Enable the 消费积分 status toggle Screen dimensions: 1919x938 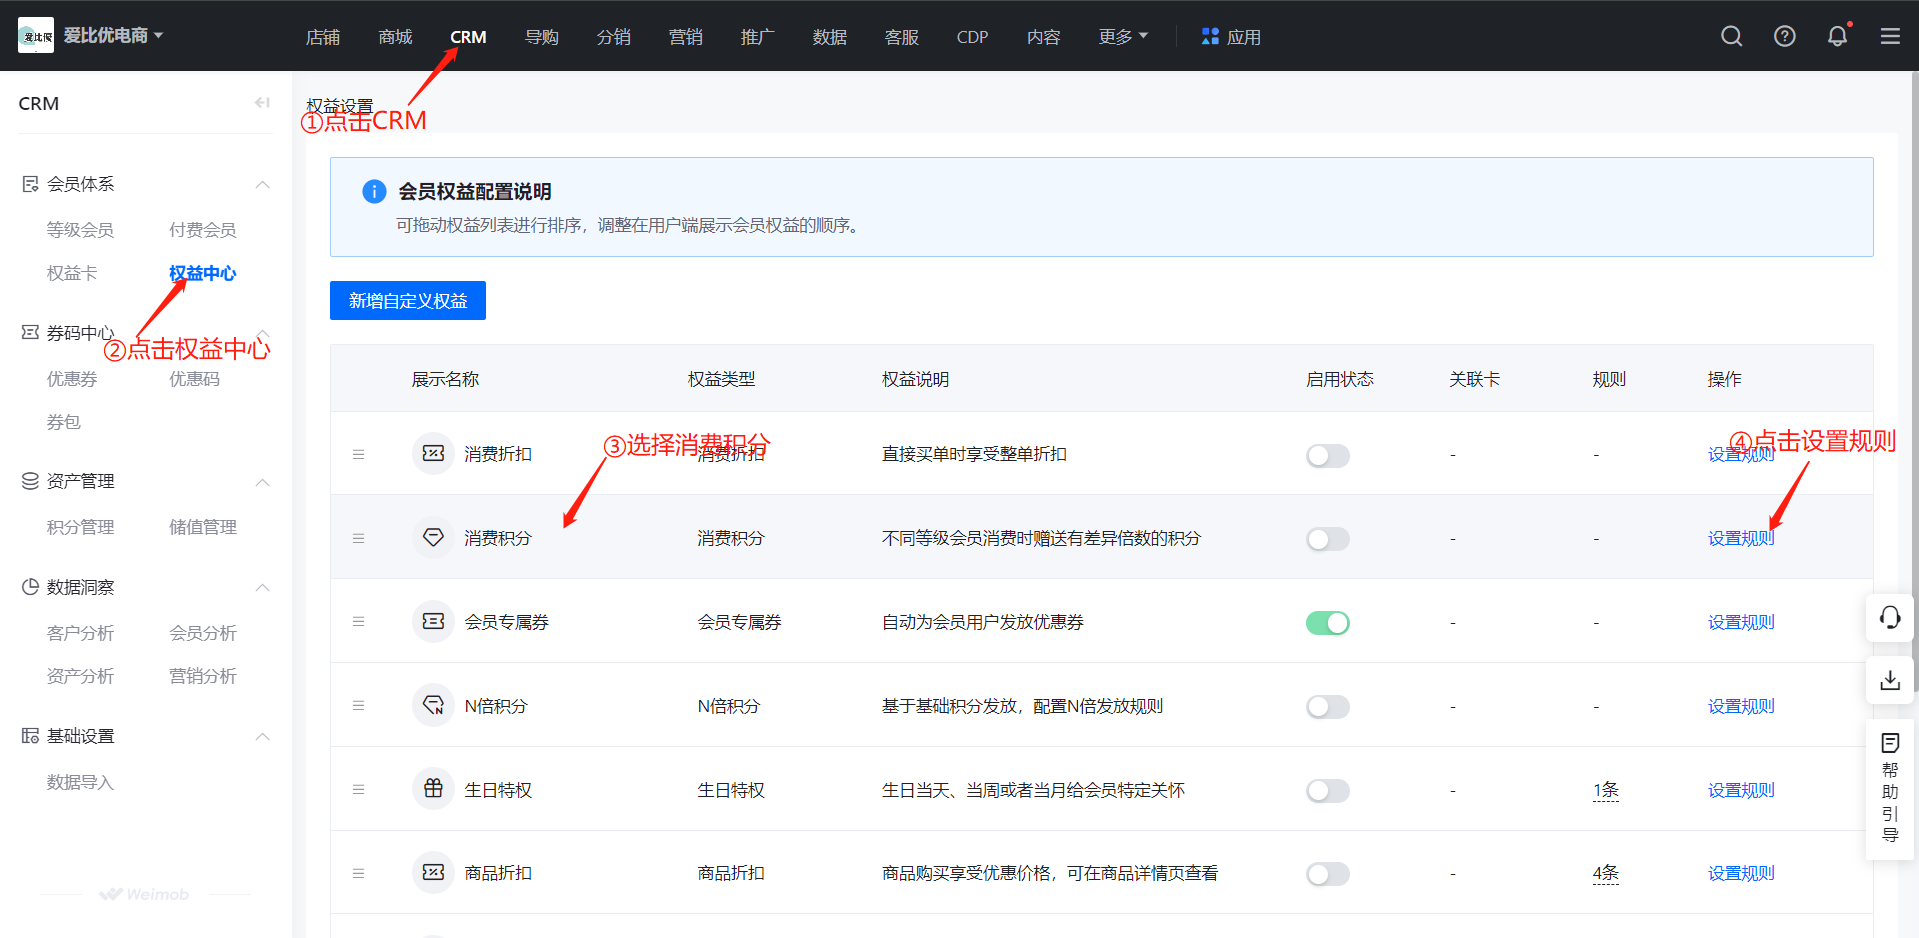point(1327,539)
